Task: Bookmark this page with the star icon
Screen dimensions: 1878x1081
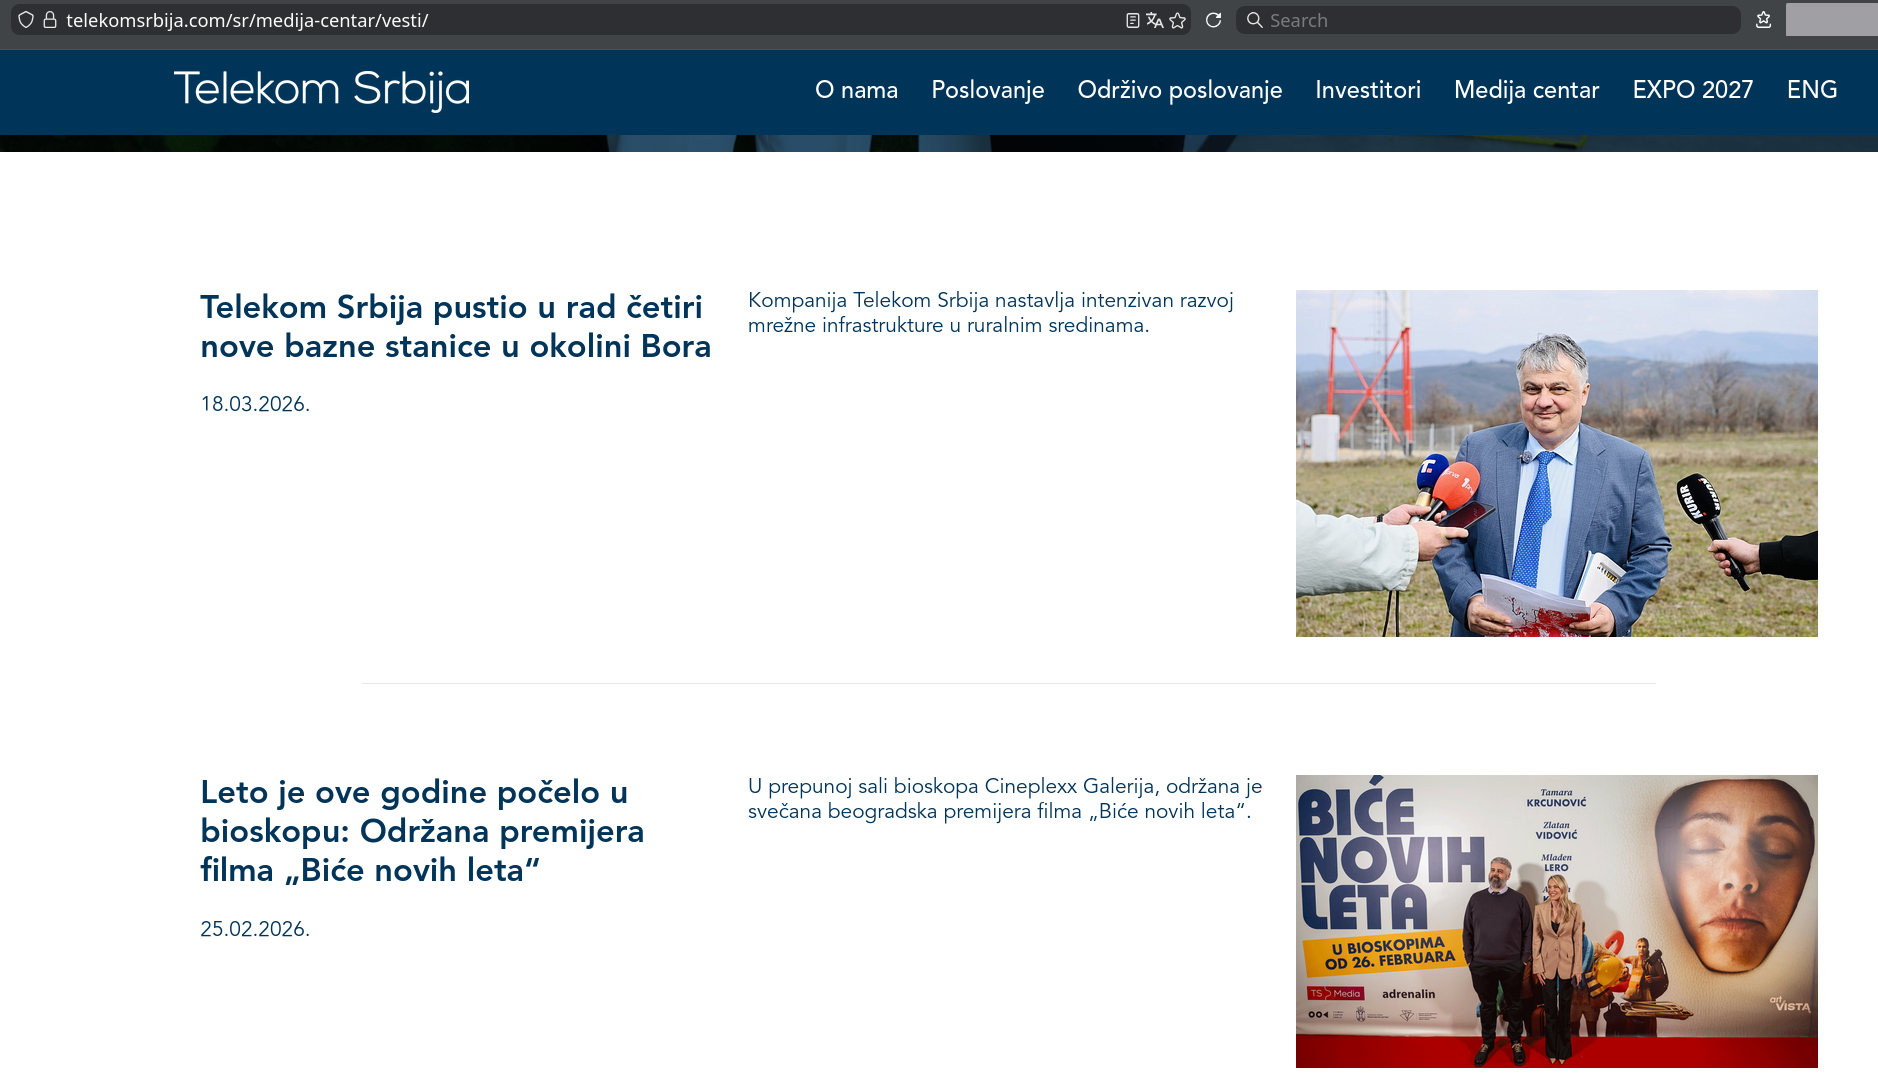Action: [x=1178, y=20]
